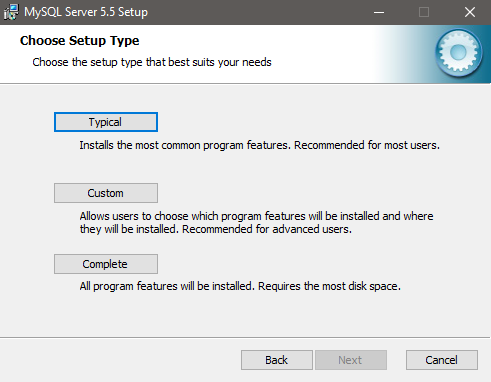Click the 'Choose Setup Type' heading
491x382 pixels.
tap(80, 41)
